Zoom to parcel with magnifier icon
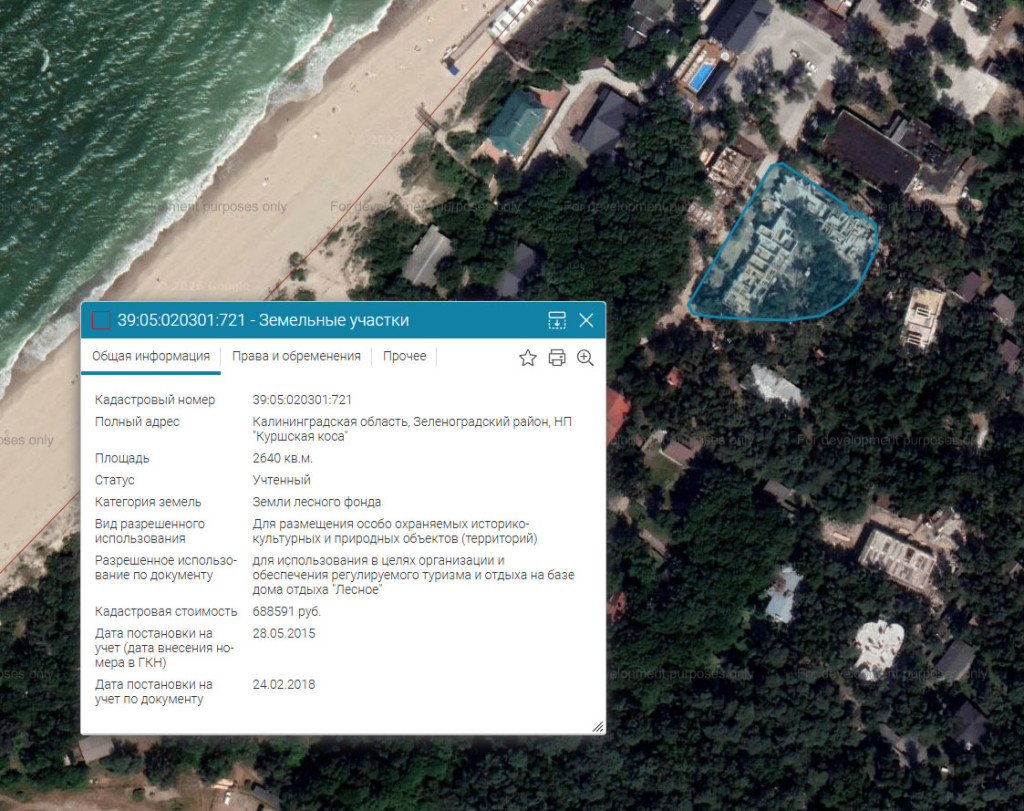Viewport: 1024px width, 811px height. coord(585,358)
